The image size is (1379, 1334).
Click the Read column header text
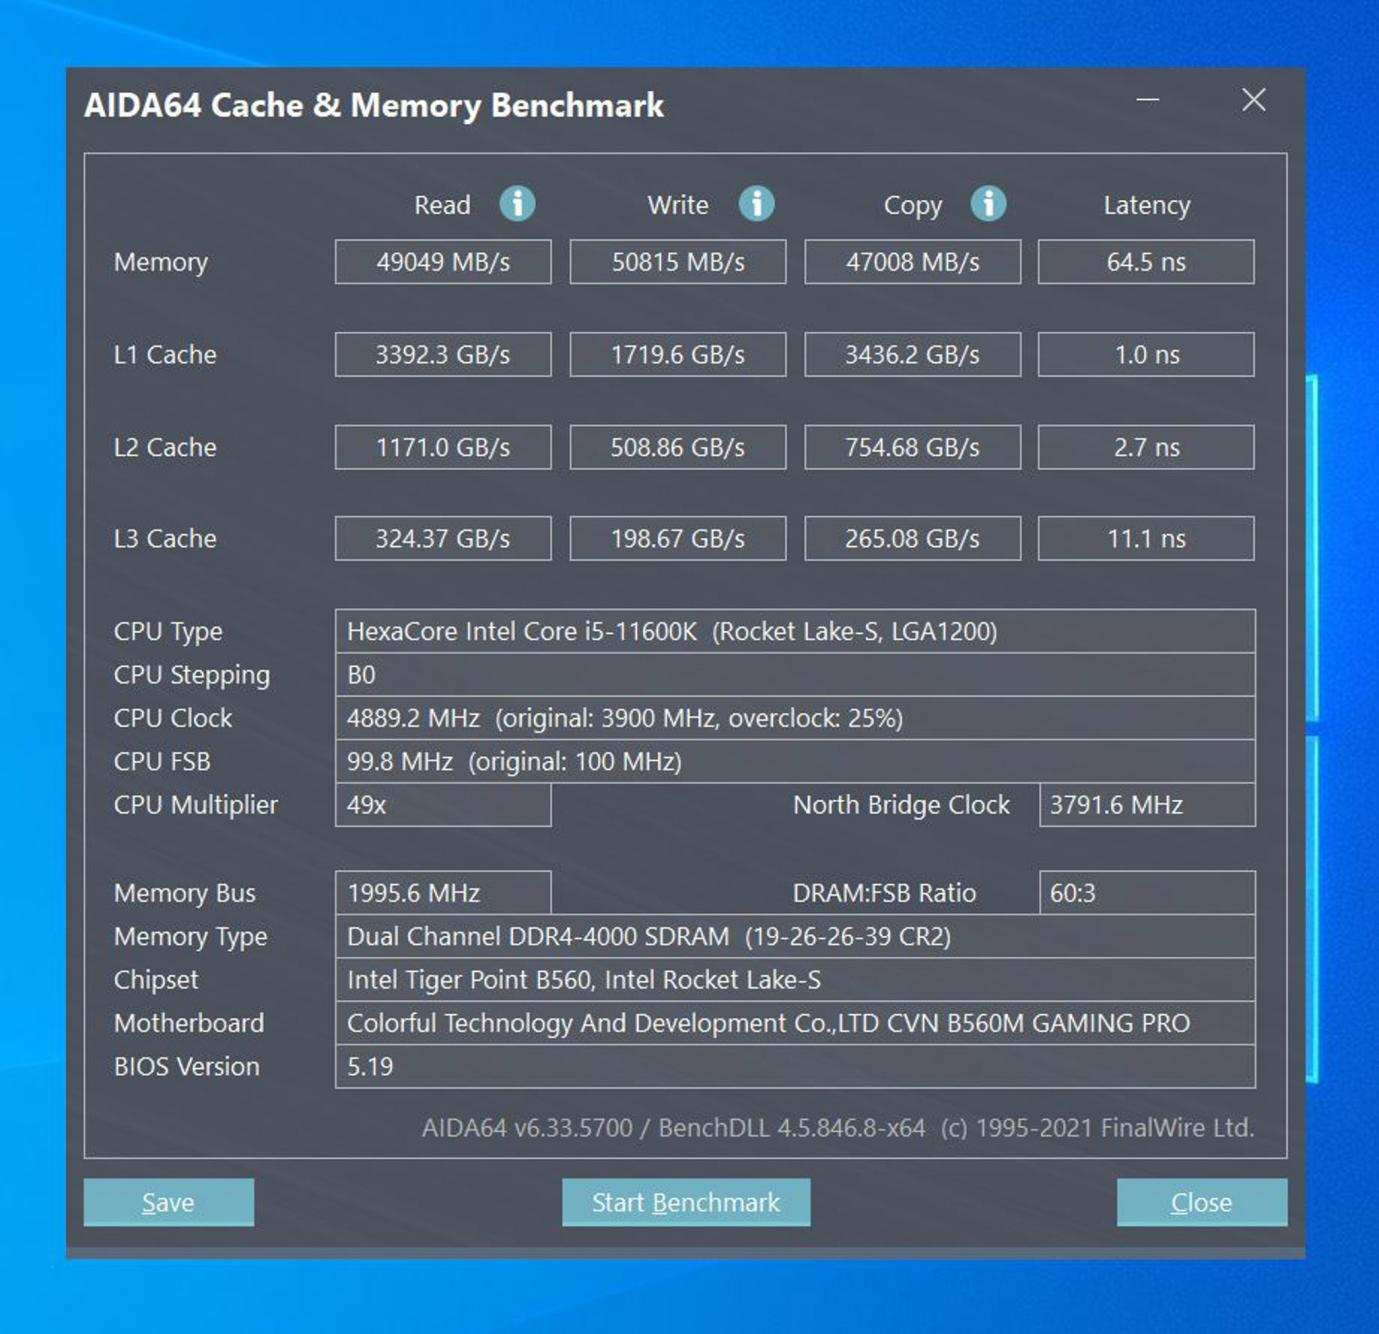(x=442, y=205)
